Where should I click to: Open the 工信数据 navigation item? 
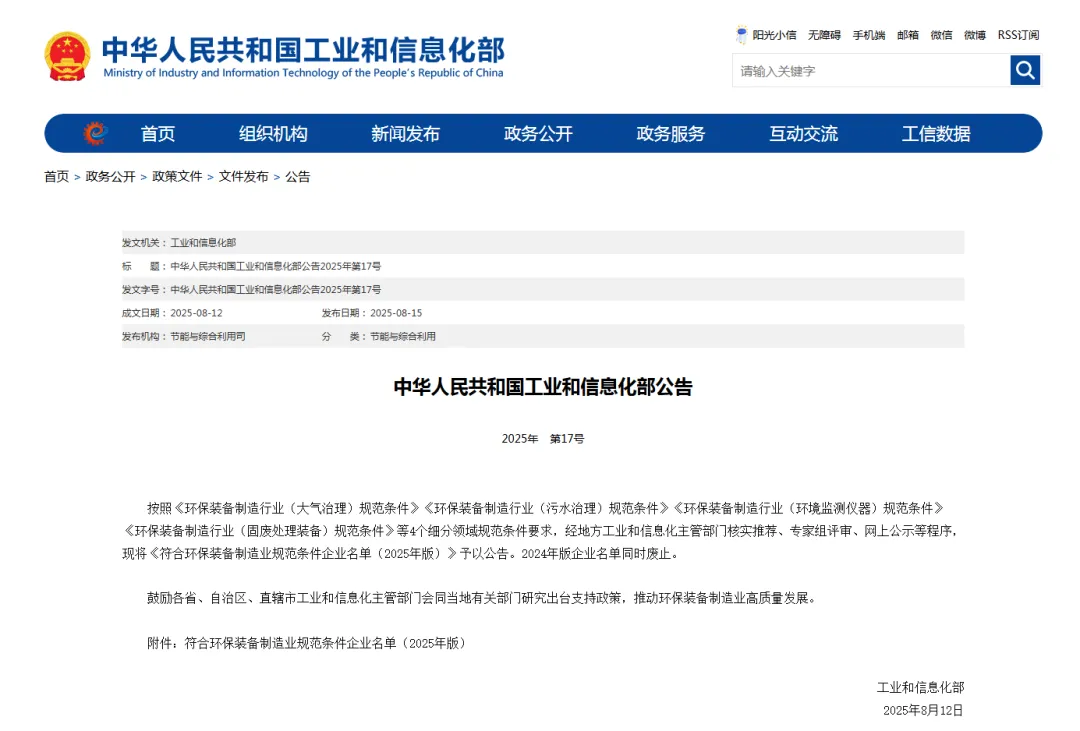coord(936,134)
